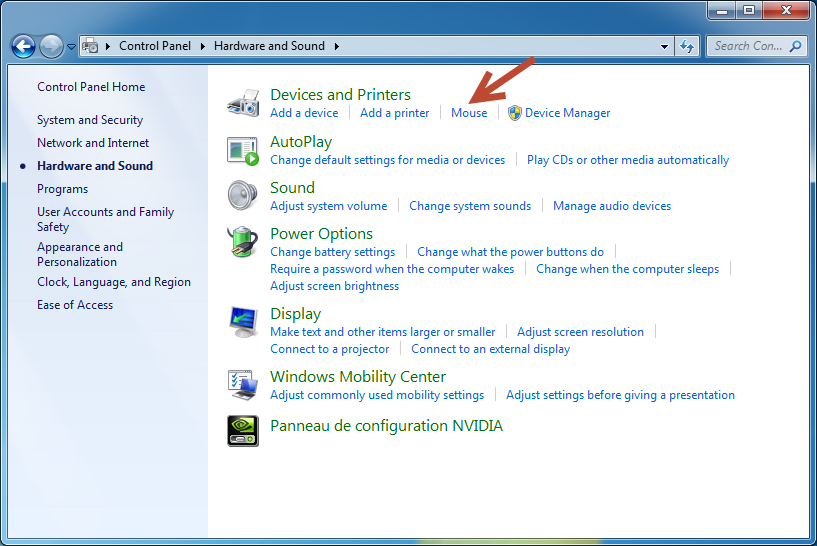
Task: Click Control Panel in the breadcrumb
Action: (155, 46)
